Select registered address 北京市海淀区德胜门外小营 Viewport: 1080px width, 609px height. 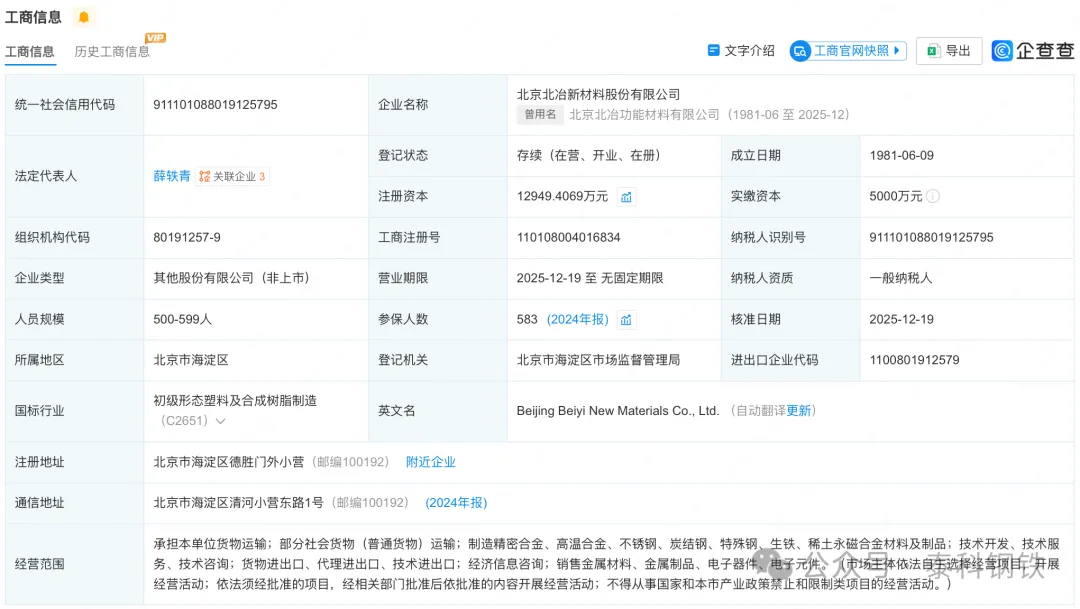(229, 462)
